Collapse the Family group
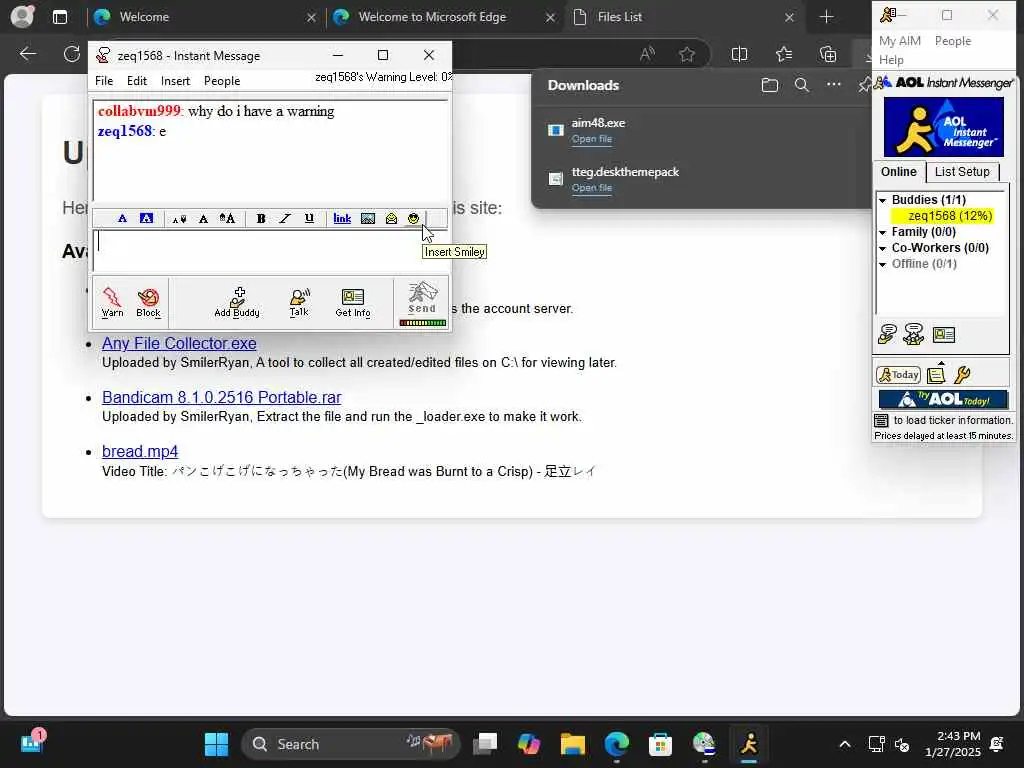Screen dimensions: 1024x768 pyautogui.click(x=882, y=232)
